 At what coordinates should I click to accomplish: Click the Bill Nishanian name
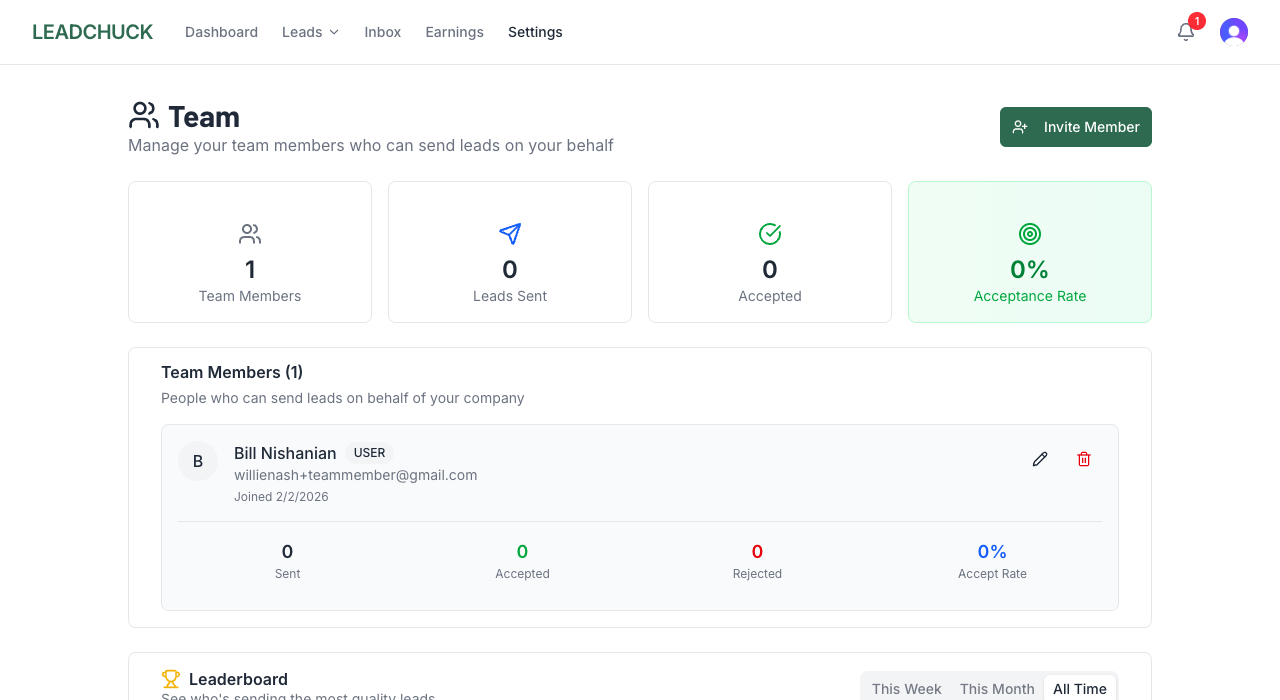285,453
